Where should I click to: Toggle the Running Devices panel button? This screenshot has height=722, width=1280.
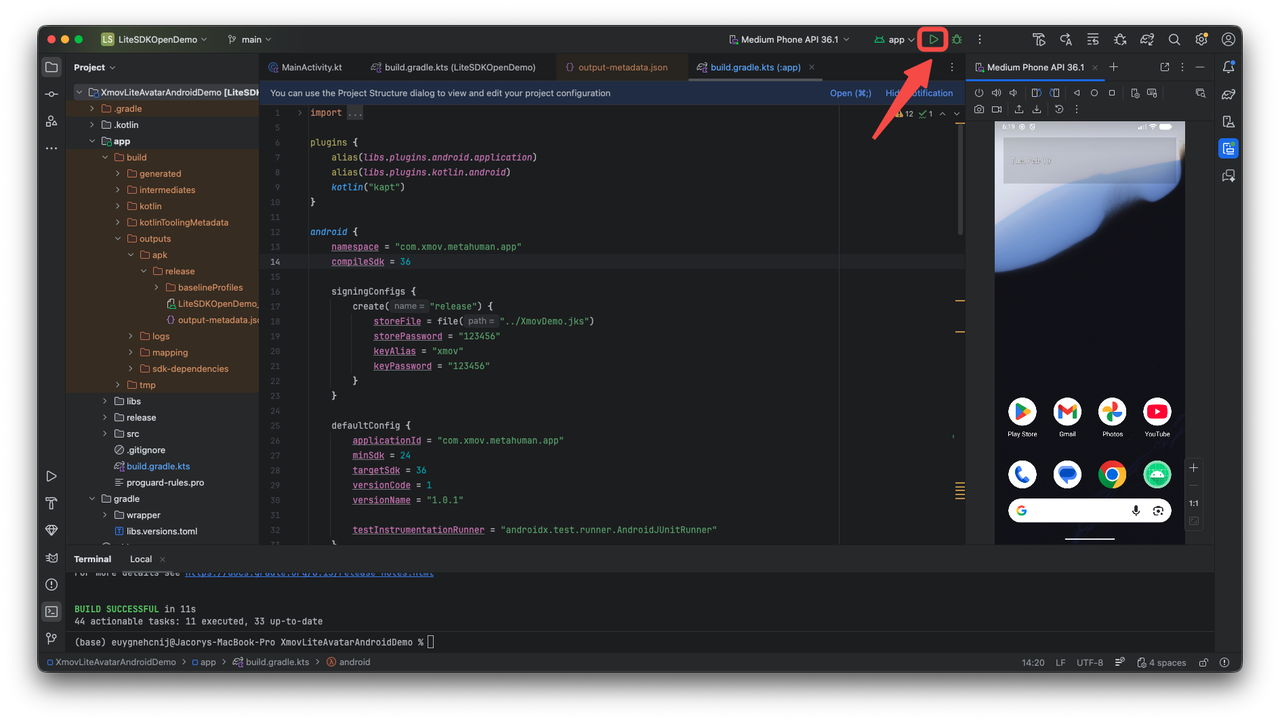(x=1228, y=149)
